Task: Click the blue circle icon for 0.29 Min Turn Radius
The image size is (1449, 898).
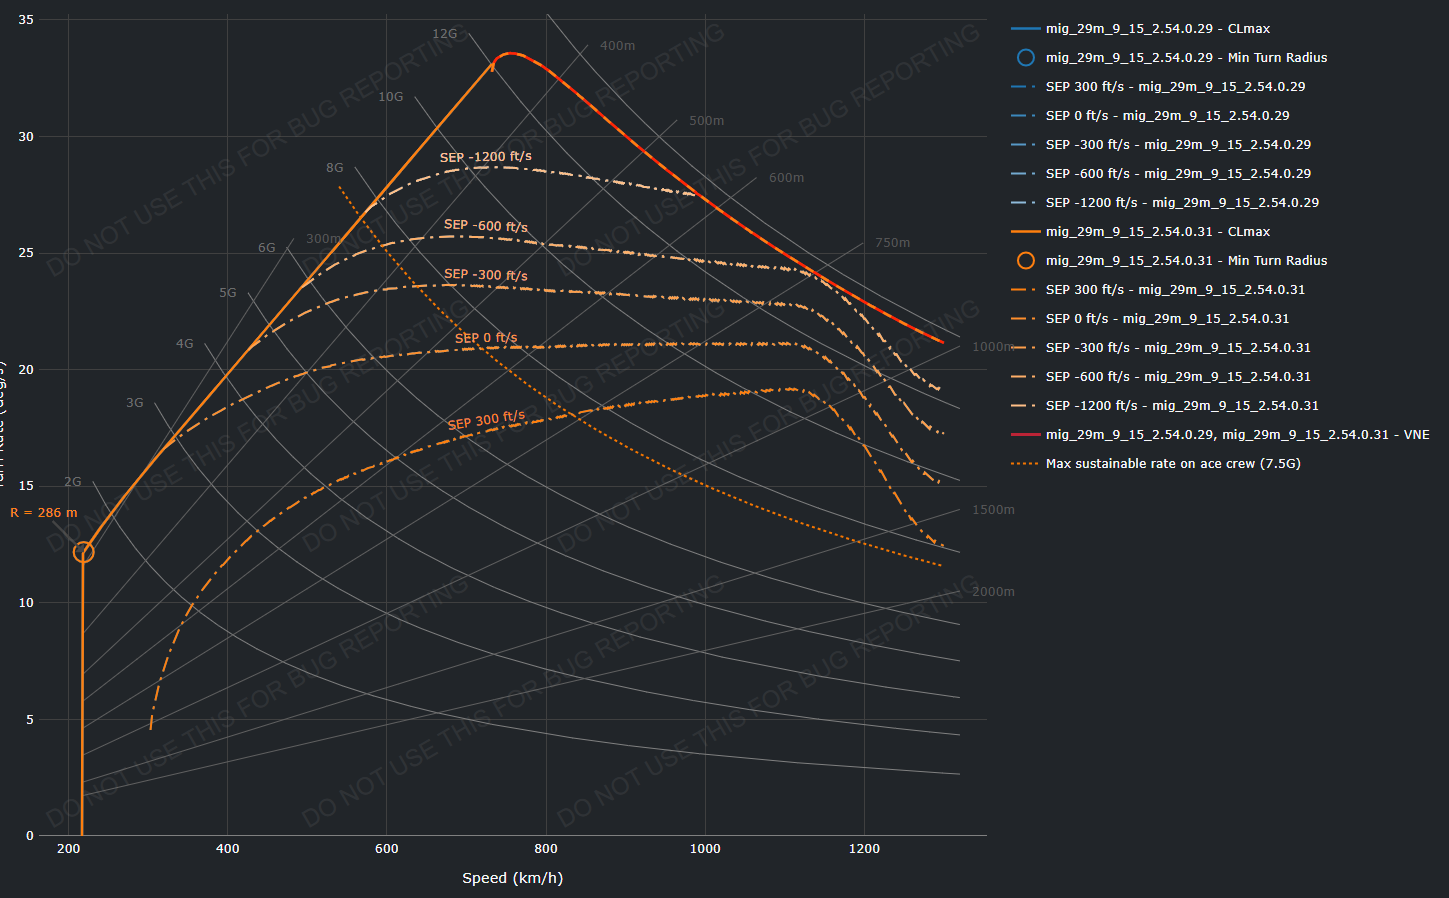Action: [1025, 58]
